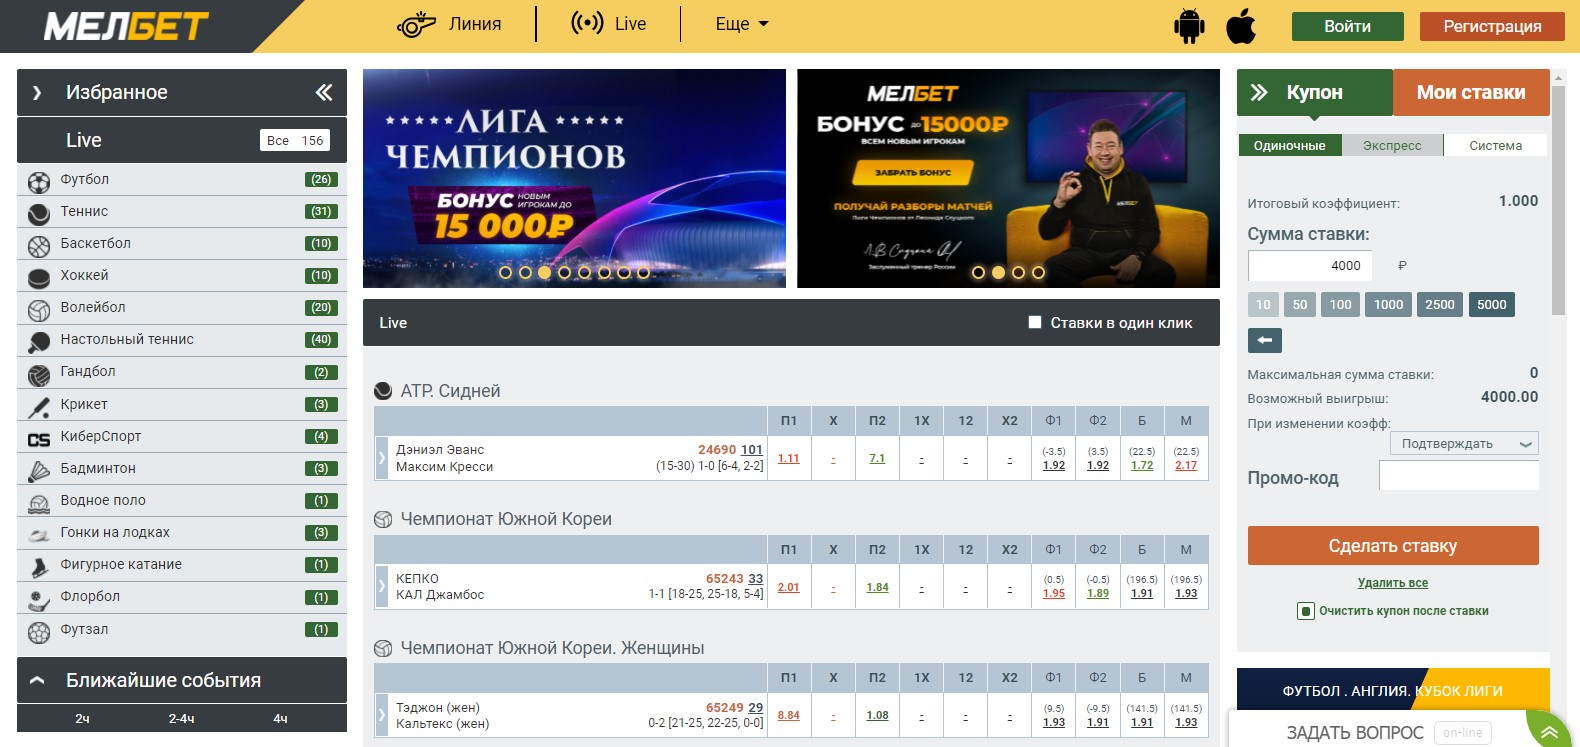Click the table tennis paddle icon
Image resolution: width=1580 pixels, height=747 pixels.
[x=39, y=341]
